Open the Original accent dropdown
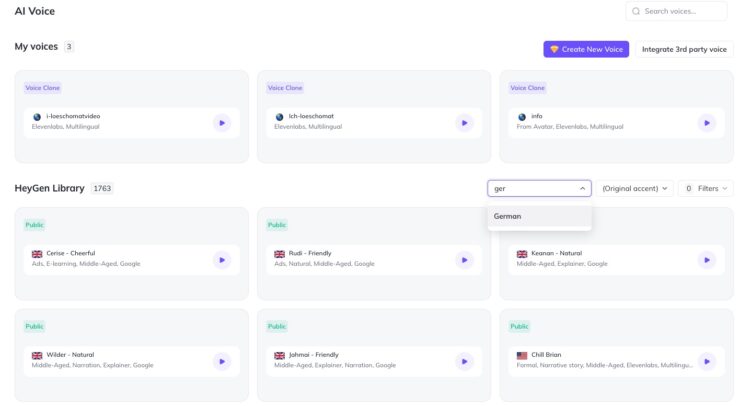 tap(636, 188)
